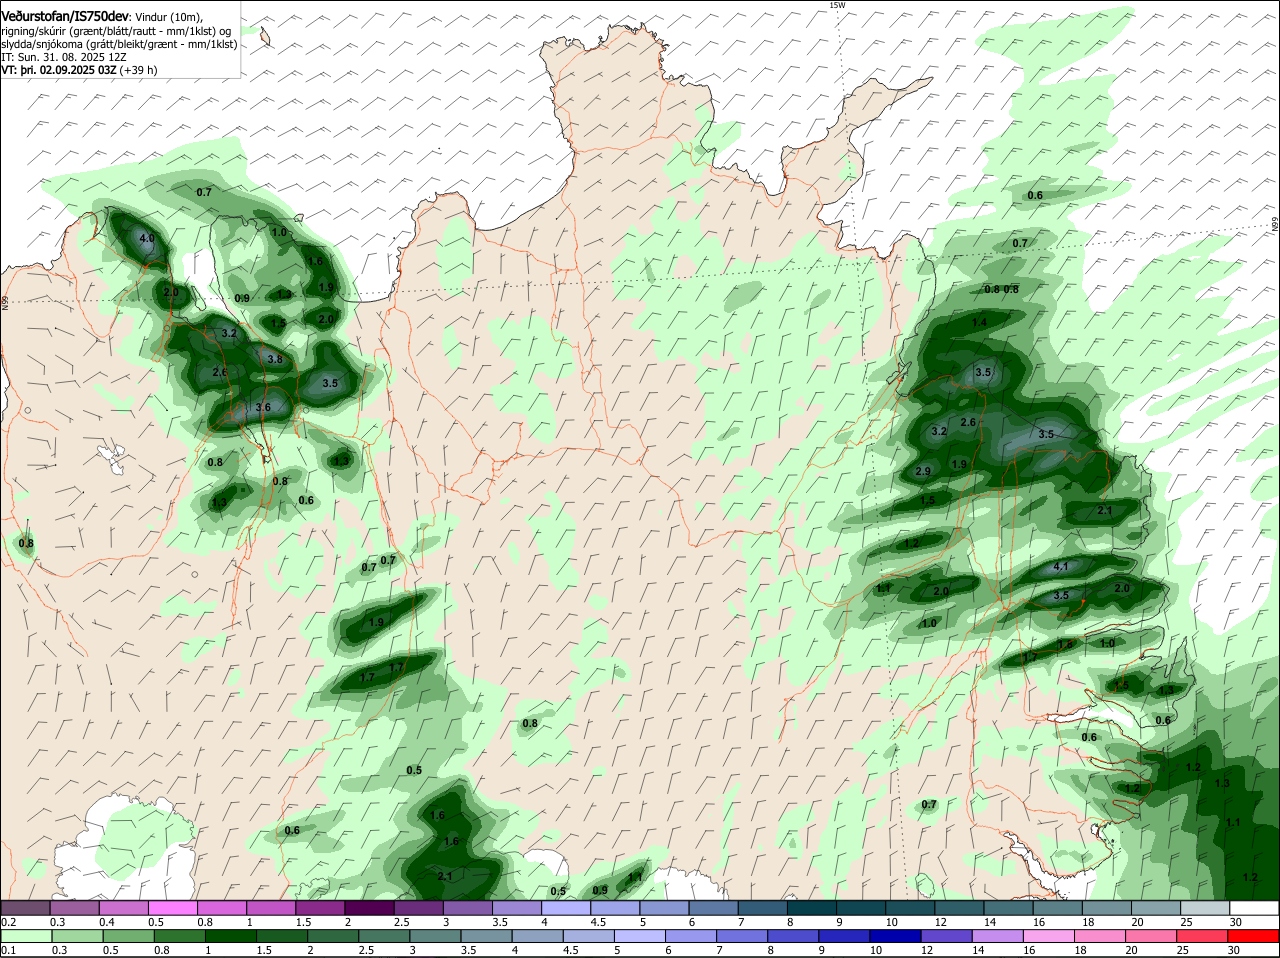This screenshot has width=1280, height=958.
Task: Click the 3.6 precipitation value in the western cluster
Action: pyautogui.click(x=263, y=407)
